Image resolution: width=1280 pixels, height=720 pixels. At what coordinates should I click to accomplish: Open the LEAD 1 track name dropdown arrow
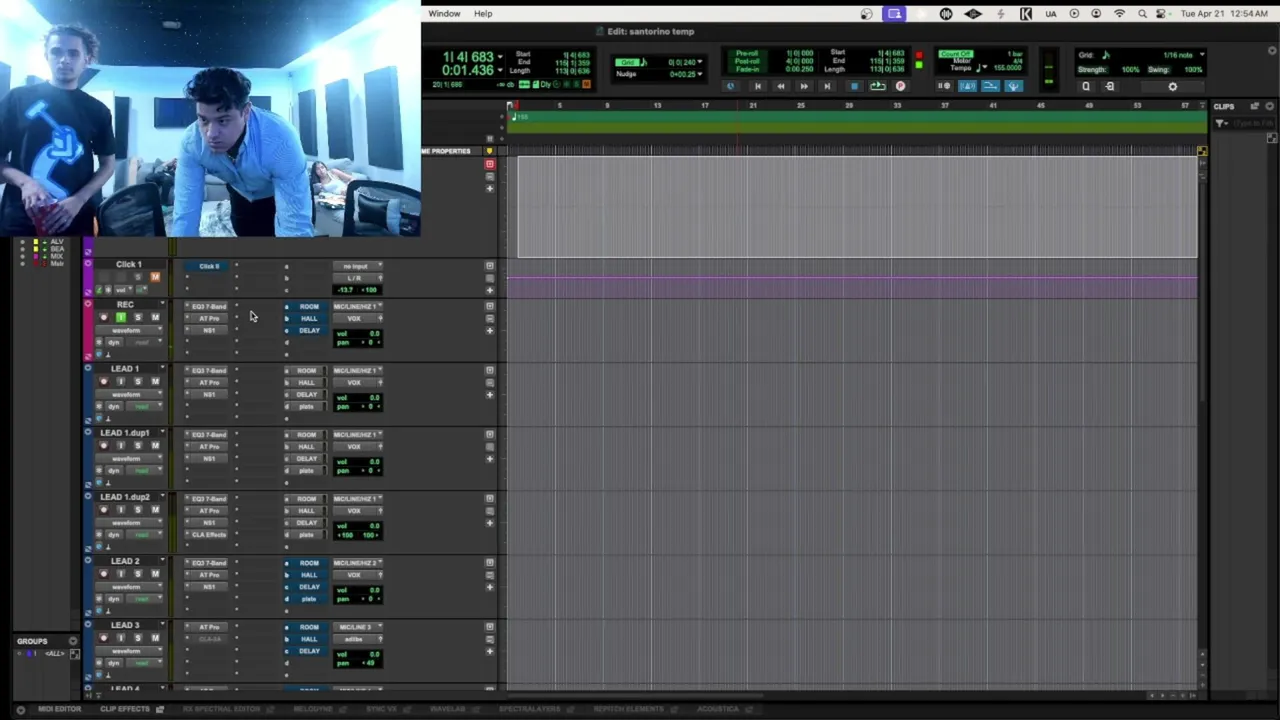[x=161, y=369]
